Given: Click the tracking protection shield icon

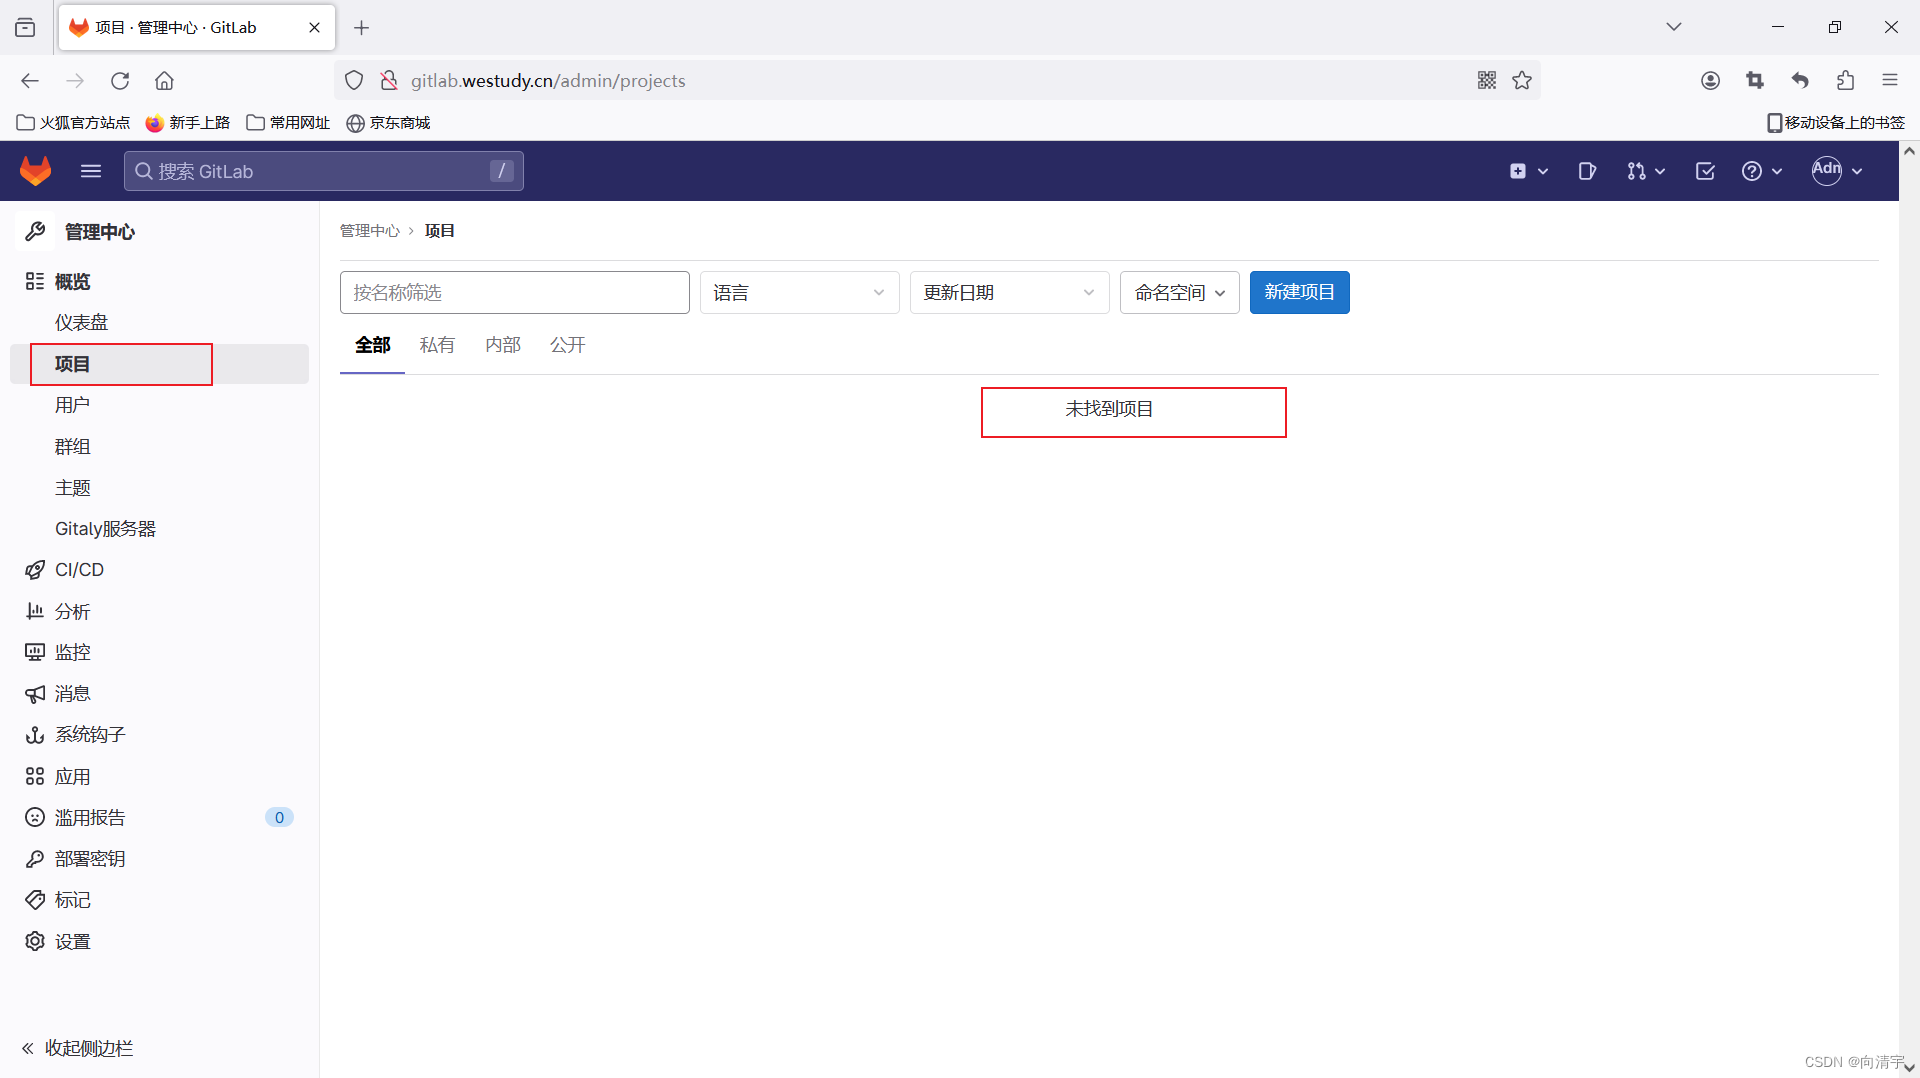Looking at the screenshot, I should click(x=354, y=81).
